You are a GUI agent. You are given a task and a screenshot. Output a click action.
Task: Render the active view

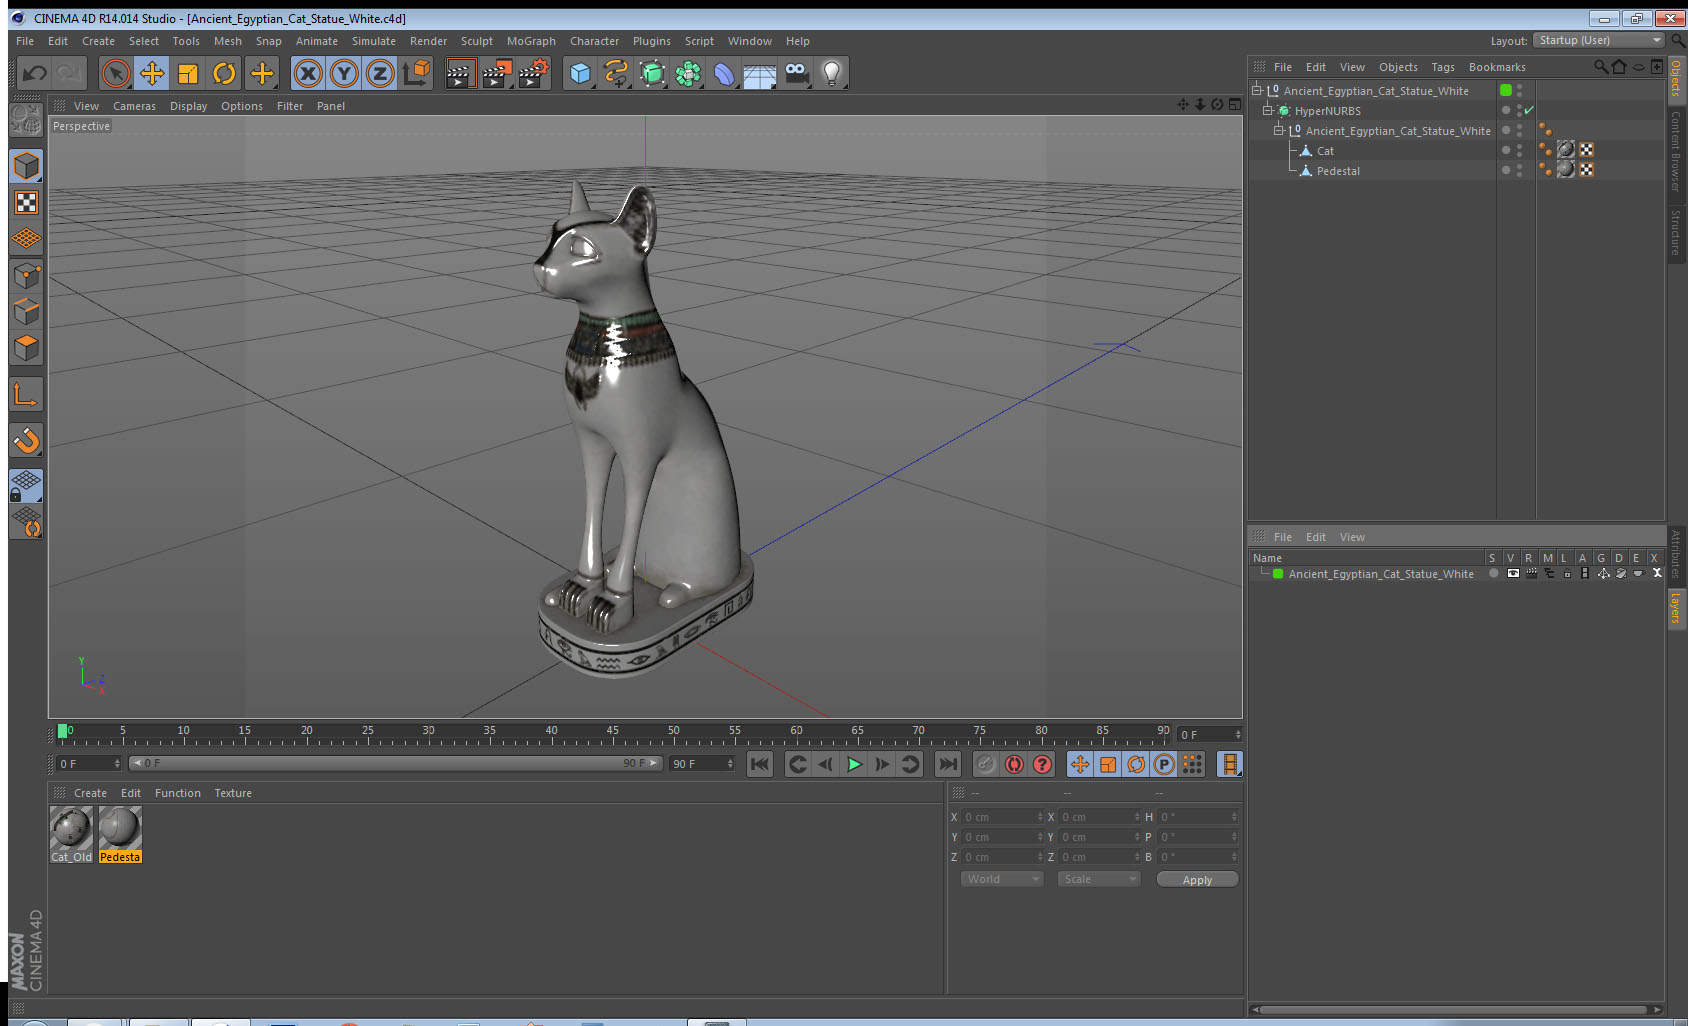(x=459, y=73)
